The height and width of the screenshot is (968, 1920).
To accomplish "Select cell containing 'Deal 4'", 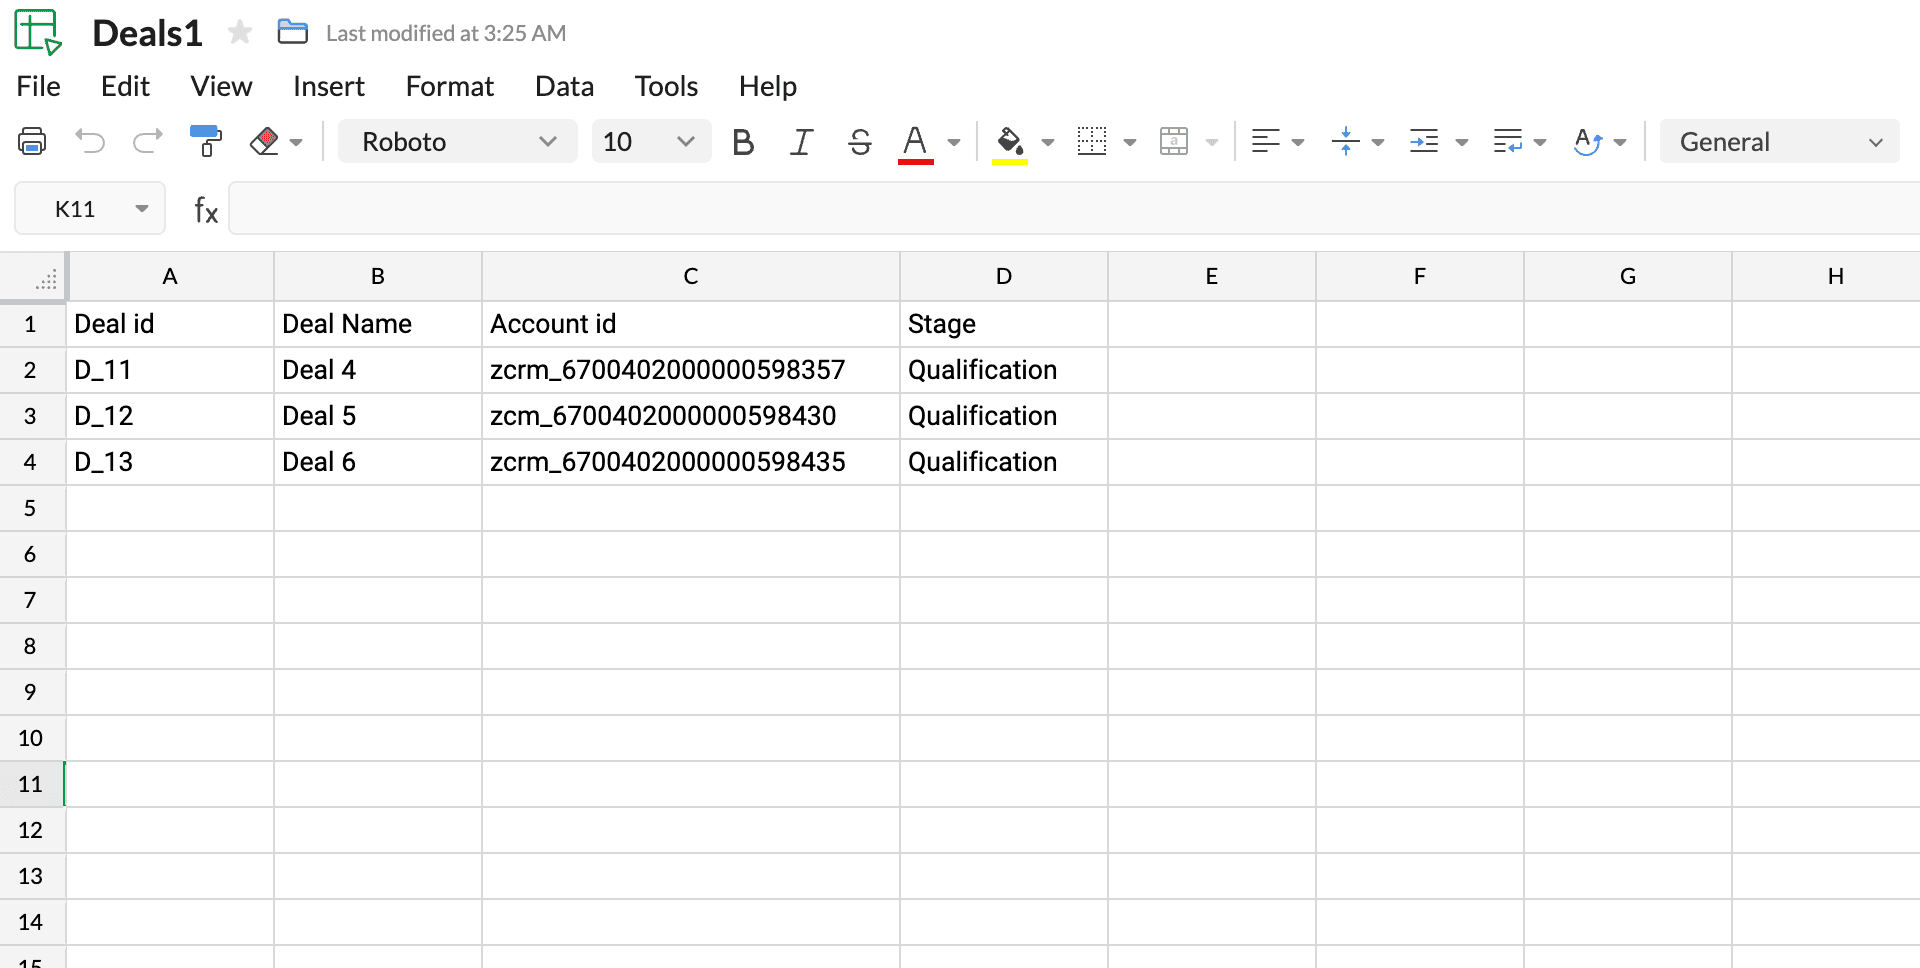I will pos(378,370).
